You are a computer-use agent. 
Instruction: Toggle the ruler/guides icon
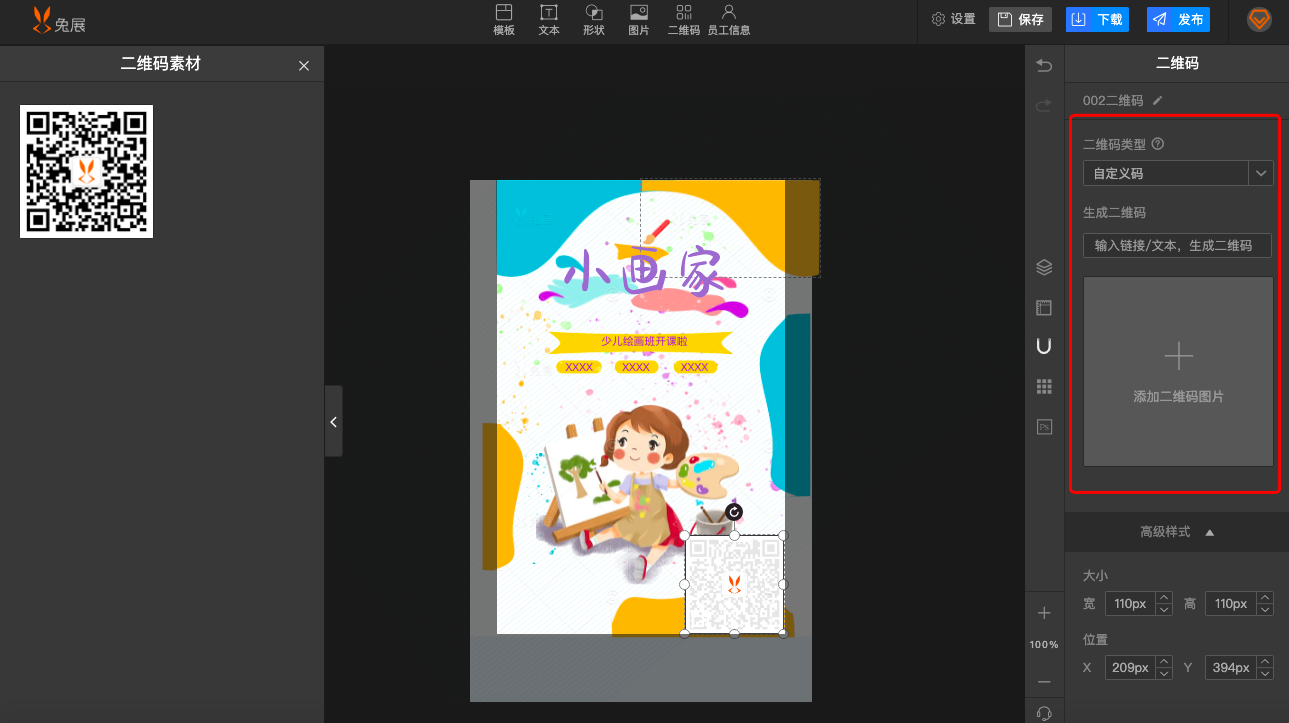[x=1044, y=308]
